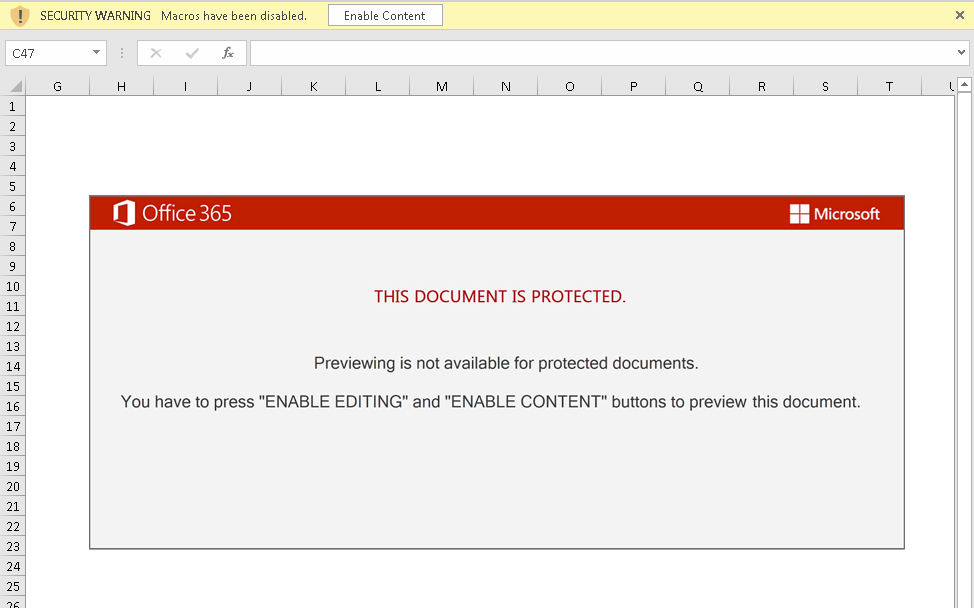The height and width of the screenshot is (608, 974).
Task: Select row 5 header
Action: coord(12,186)
